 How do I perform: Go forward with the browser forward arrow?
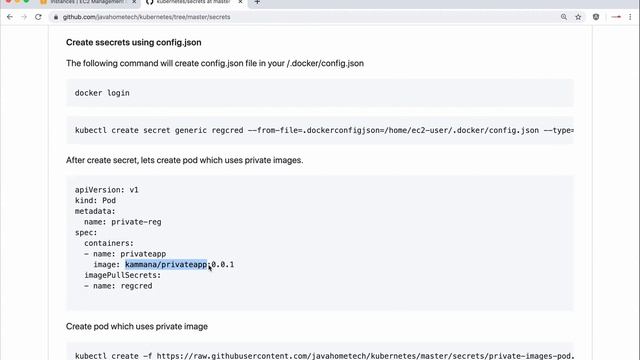pyautogui.click(x=24, y=17)
